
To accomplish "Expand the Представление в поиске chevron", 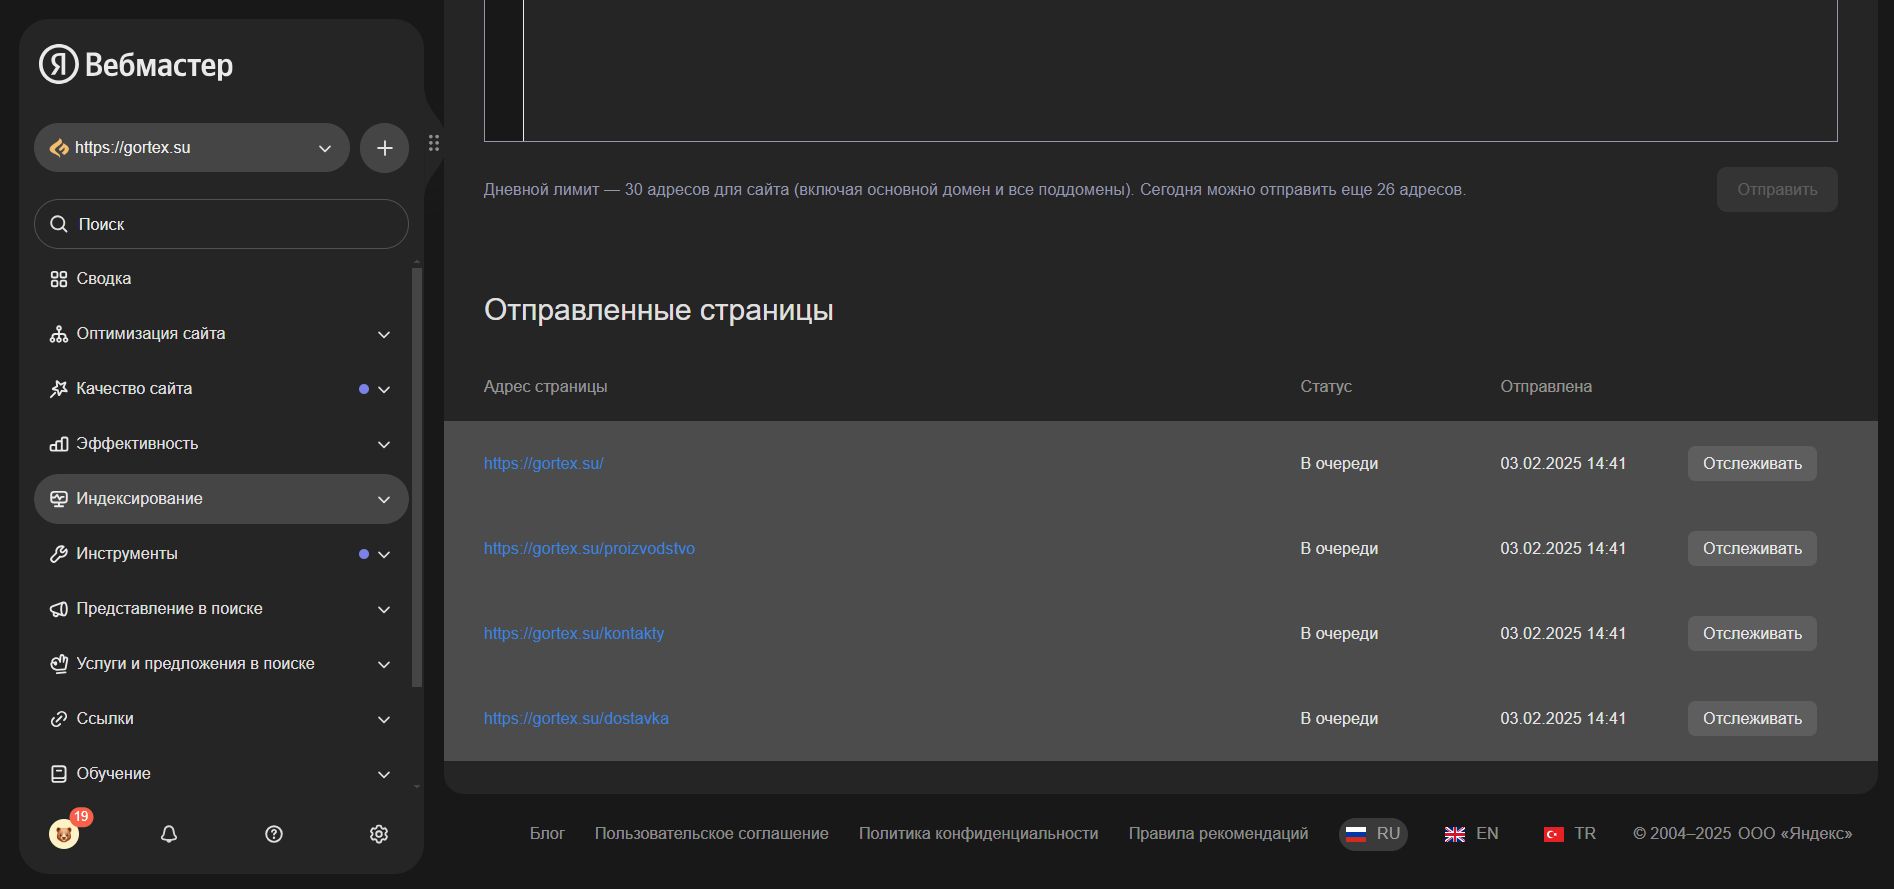I will [384, 609].
